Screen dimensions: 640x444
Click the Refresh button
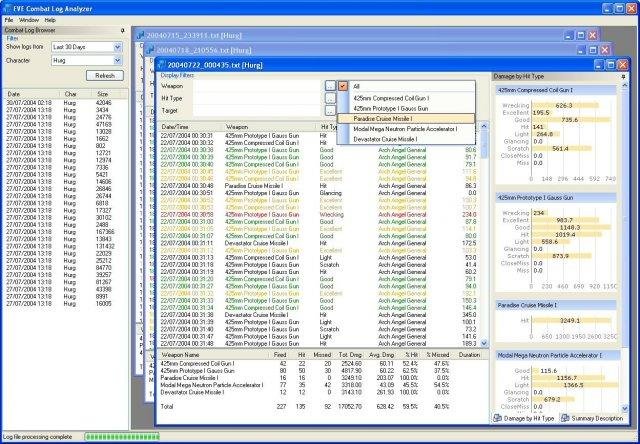[x=105, y=75]
